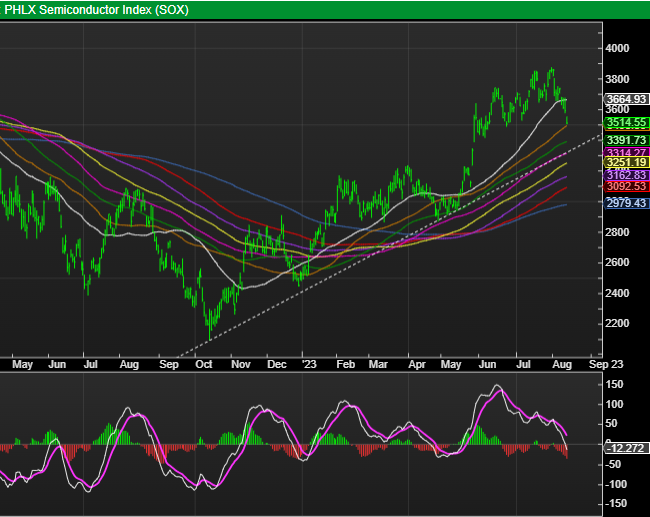
Task: Click the -50 oscillator axis label
Action: 613,464
